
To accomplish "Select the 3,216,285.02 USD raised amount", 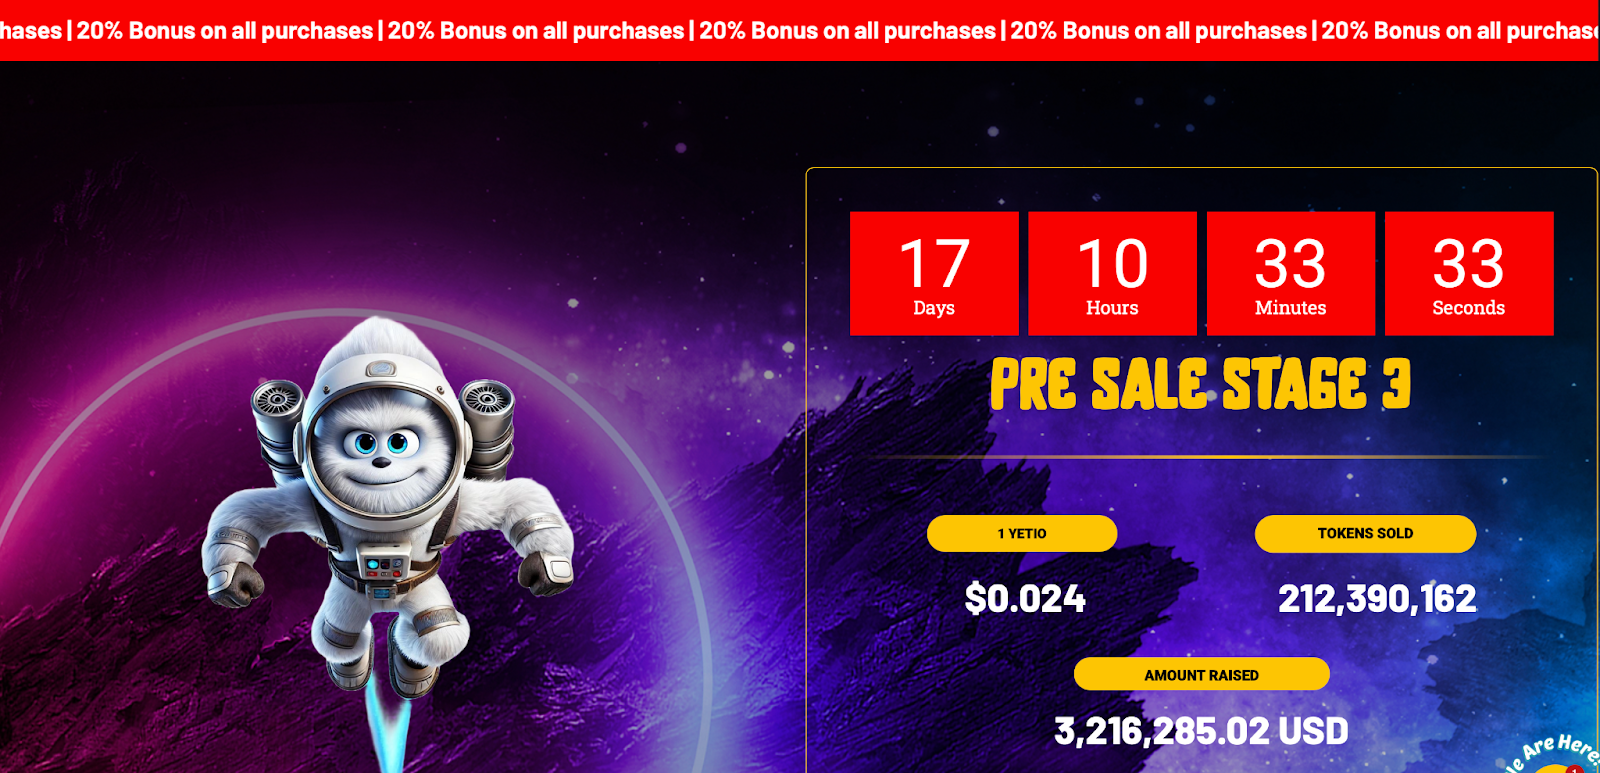I will click(1201, 731).
